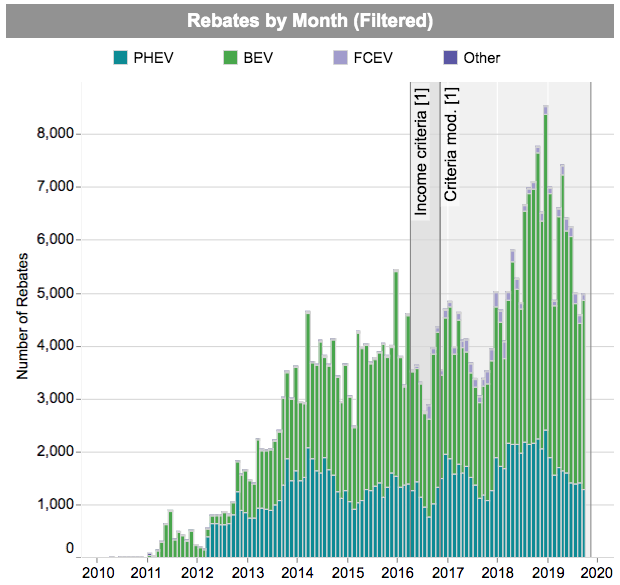Click the bar spiking above 5,000 before 2016
Image resolution: width=620 pixels, height=585 pixels.
click(396, 413)
